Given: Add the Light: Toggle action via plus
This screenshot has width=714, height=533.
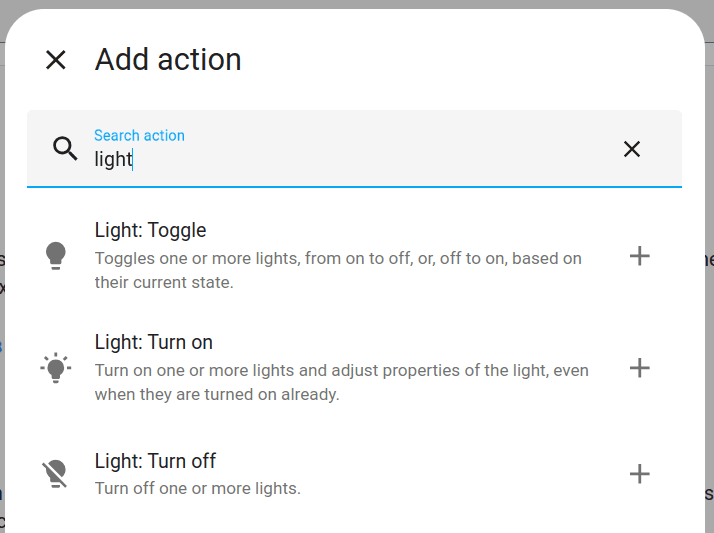Looking at the screenshot, I should coord(639,256).
